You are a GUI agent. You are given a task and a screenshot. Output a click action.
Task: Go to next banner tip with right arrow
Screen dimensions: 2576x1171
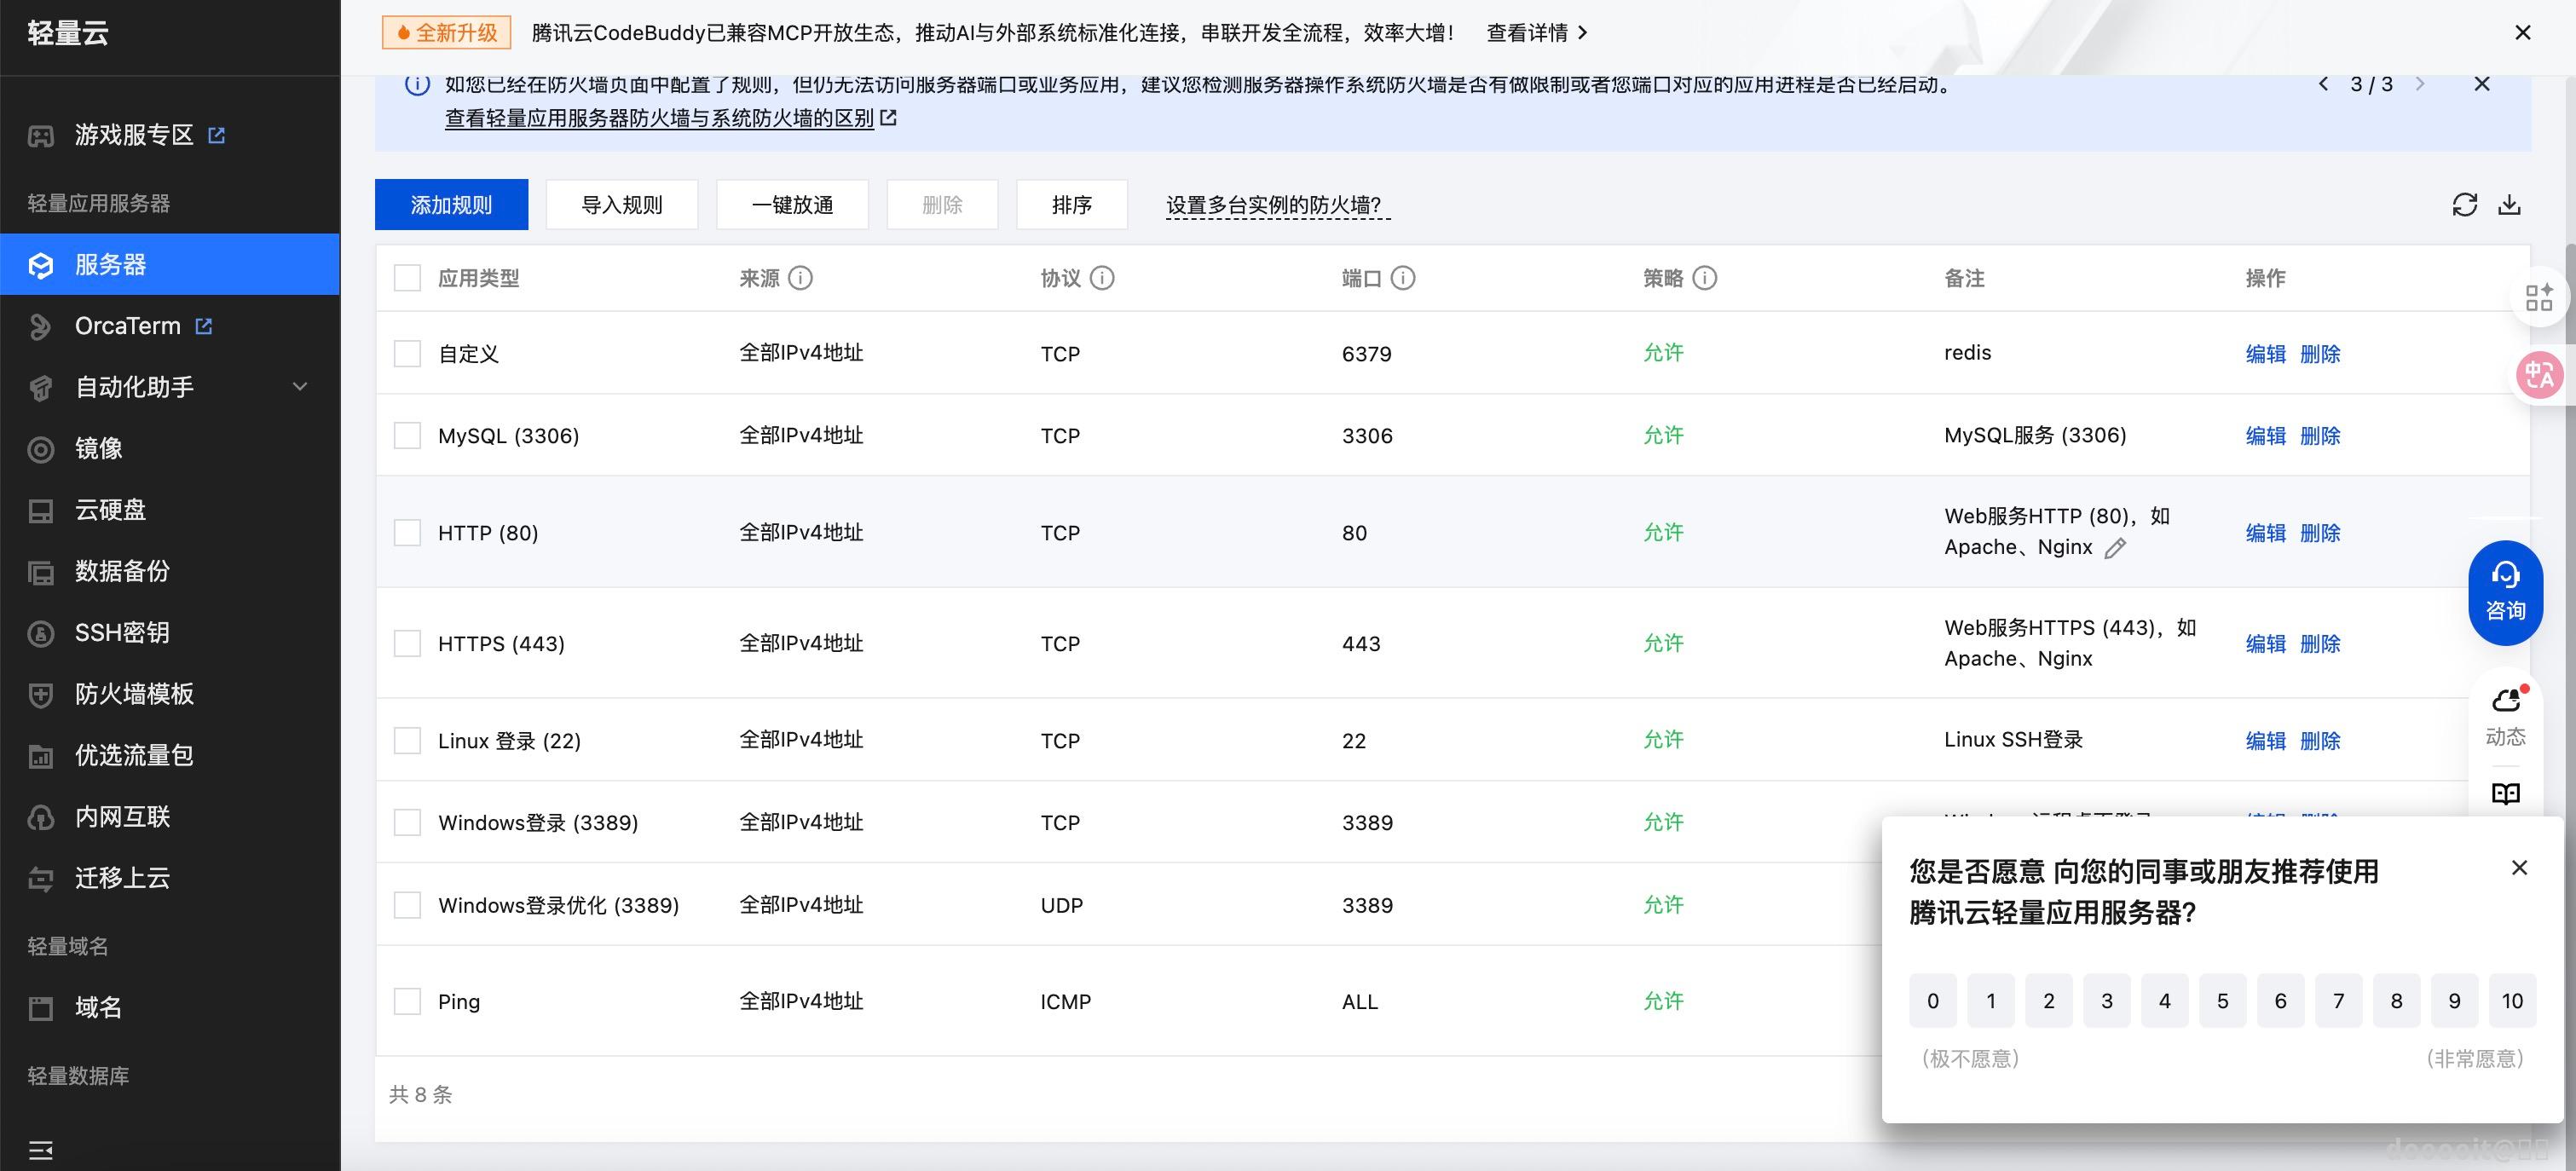point(2421,84)
